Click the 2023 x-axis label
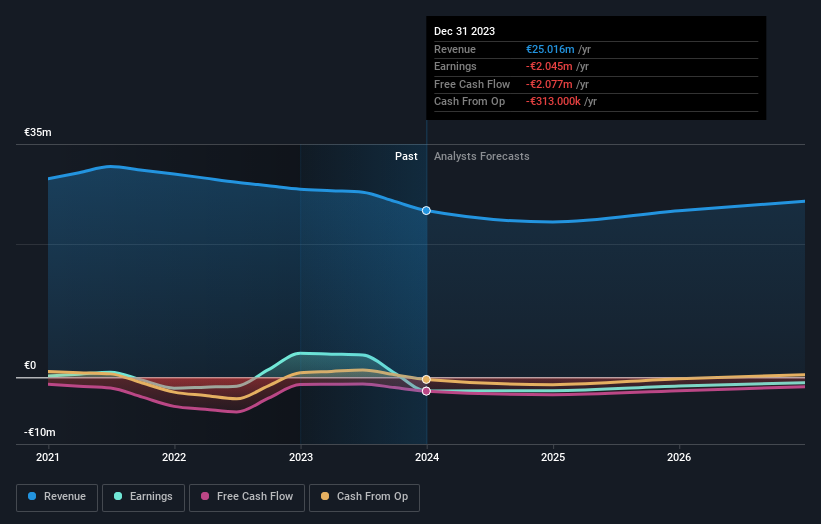The image size is (821, 524). (301, 457)
